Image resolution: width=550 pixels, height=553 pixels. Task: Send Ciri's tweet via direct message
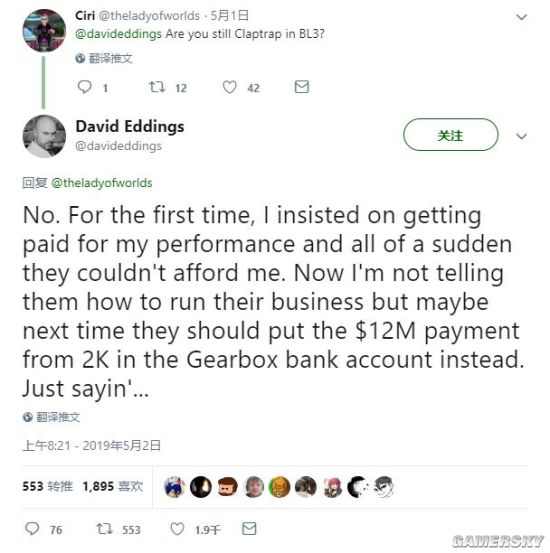coord(302,87)
